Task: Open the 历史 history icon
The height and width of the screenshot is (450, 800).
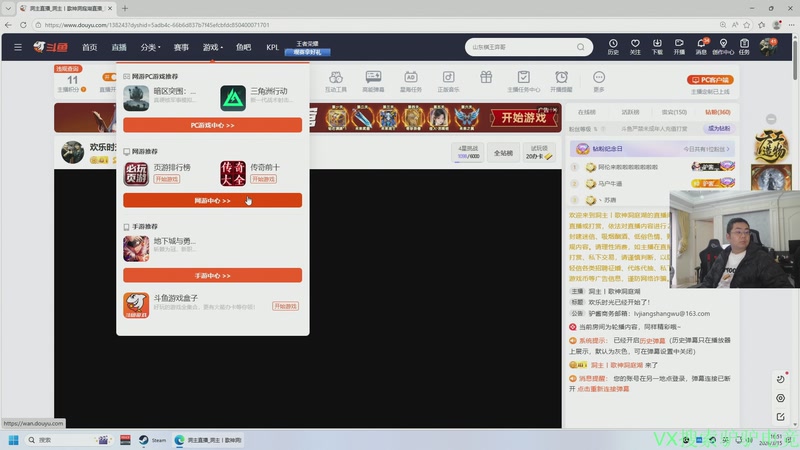Action: 613,47
